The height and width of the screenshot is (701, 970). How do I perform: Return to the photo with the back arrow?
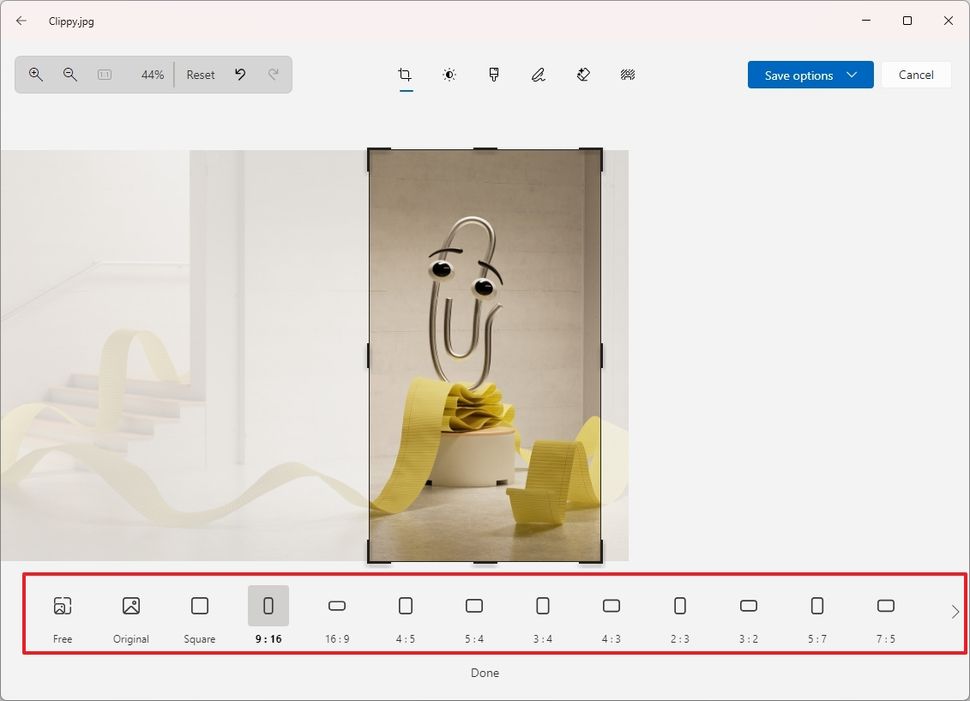pyautogui.click(x=20, y=20)
